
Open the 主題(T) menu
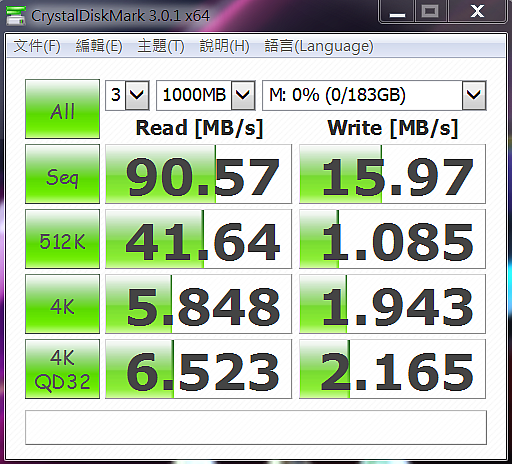161,46
